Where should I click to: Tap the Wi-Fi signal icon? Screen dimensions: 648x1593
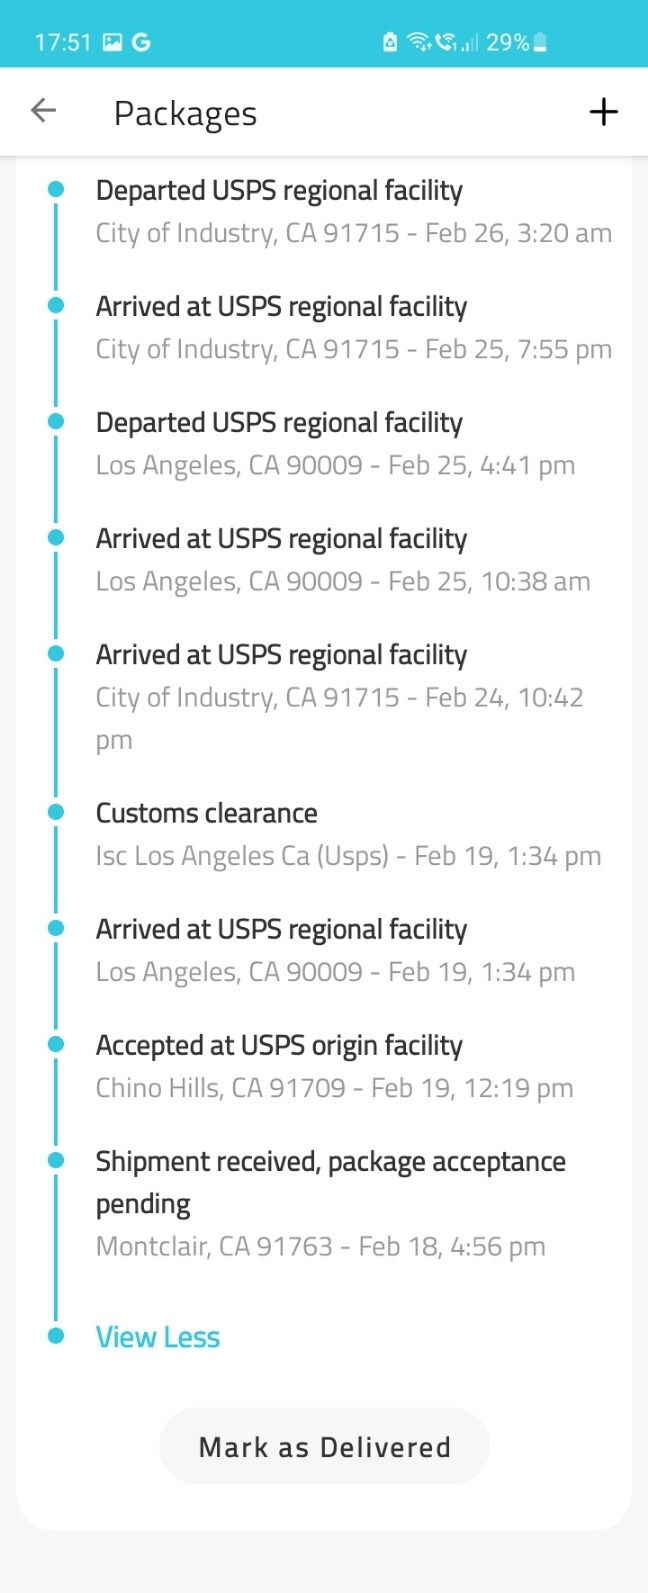pyautogui.click(x=420, y=42)
